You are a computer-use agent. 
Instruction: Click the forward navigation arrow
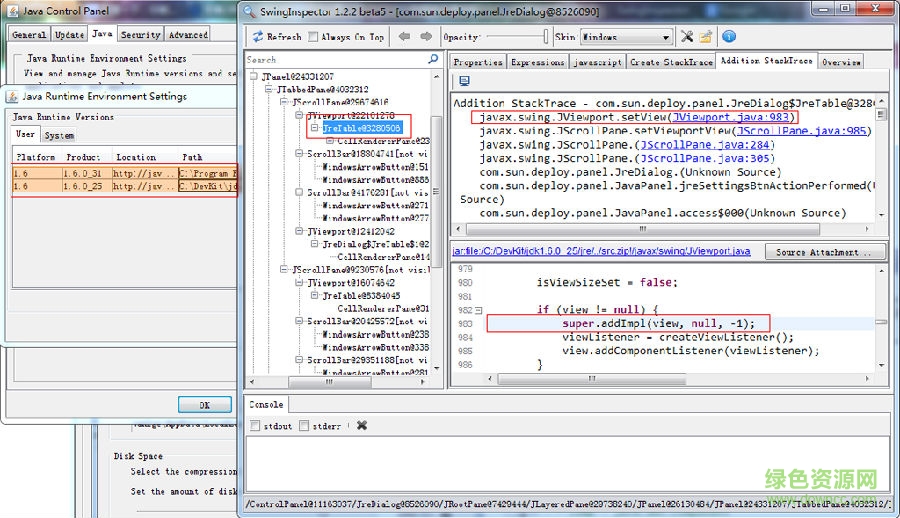pyautogui.click(x=424, y=37)
